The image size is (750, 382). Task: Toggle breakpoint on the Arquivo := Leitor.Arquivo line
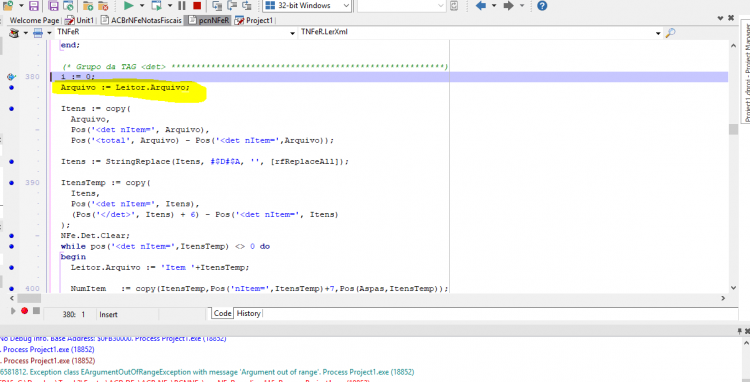click(11, 87)
